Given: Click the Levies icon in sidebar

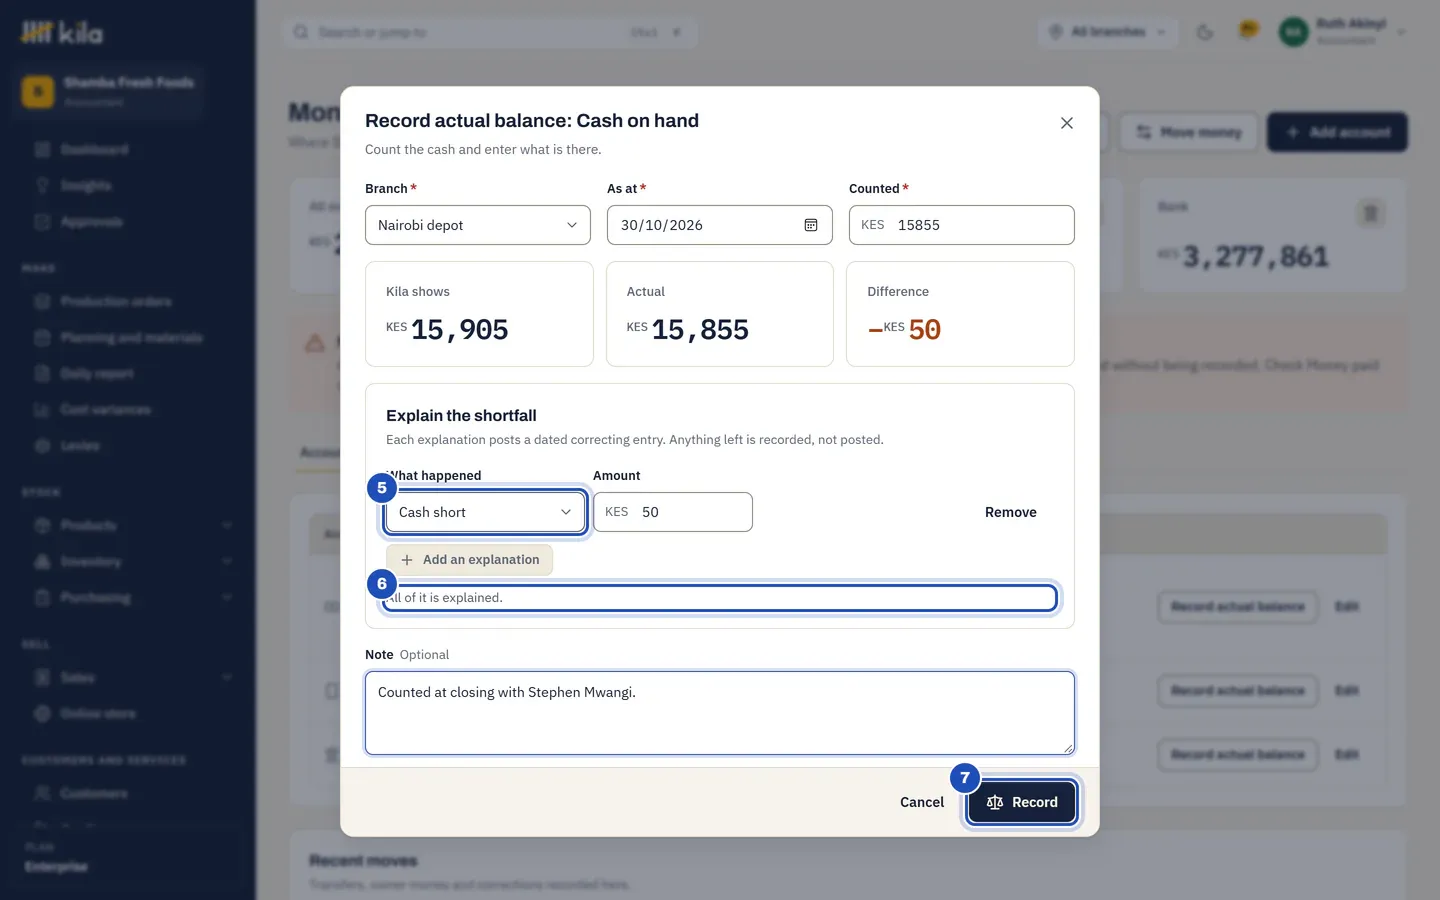Looking at the screenshot, I should [42, 445].
